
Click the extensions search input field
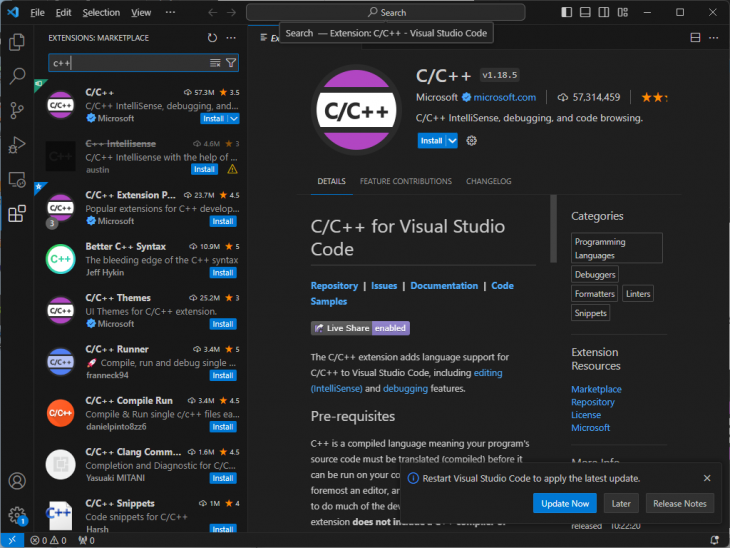click(125, 62)
